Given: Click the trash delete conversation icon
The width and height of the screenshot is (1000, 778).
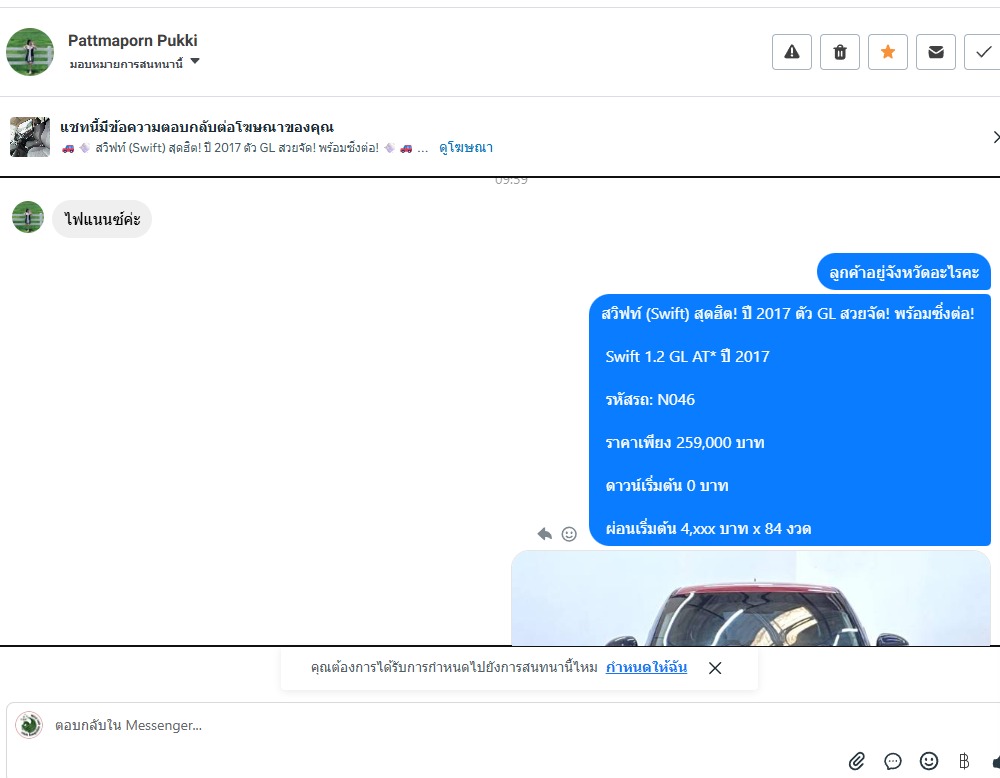Looking at the screenshot, I should 840,52.
